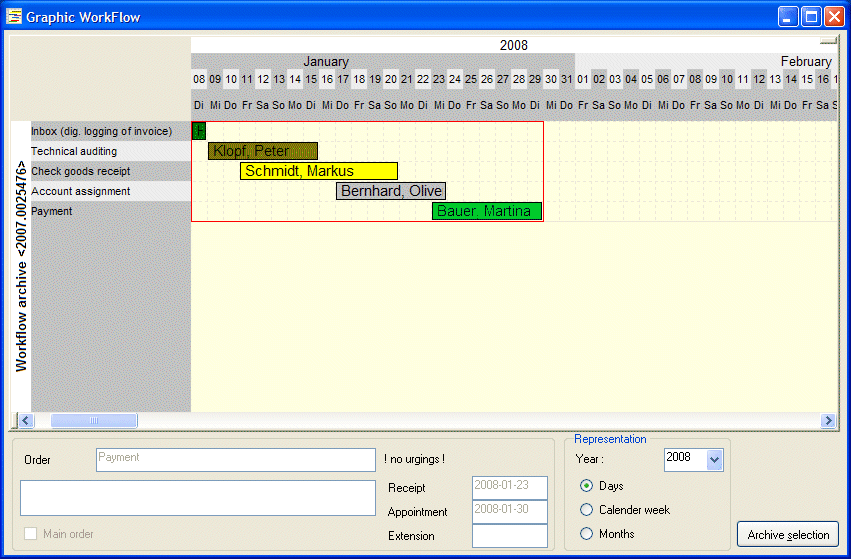Click the Order field containing Payment
The height and width of the screenshot is (559, 851).
(x=236, y=460)
